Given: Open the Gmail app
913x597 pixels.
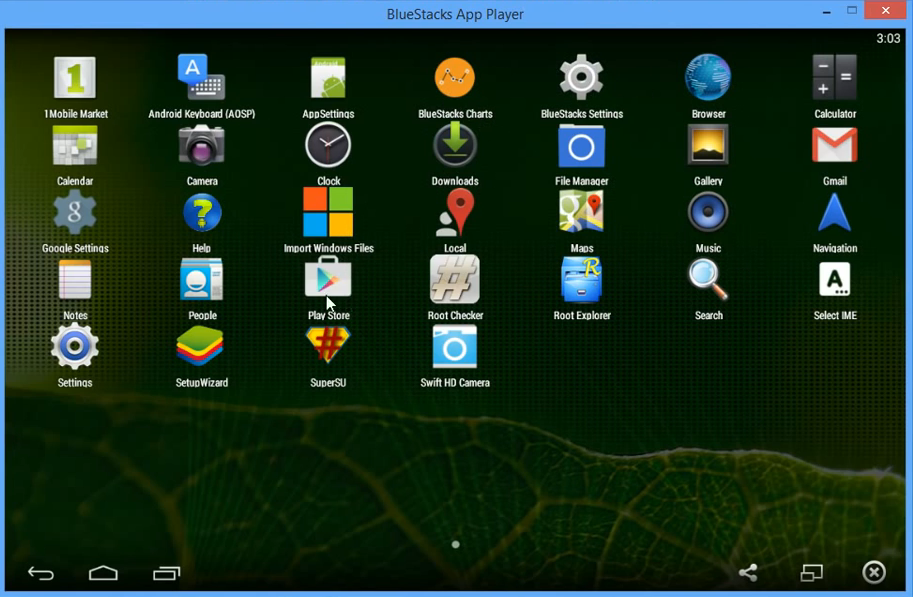Looking at the screenshot, I should click(834, 145).
